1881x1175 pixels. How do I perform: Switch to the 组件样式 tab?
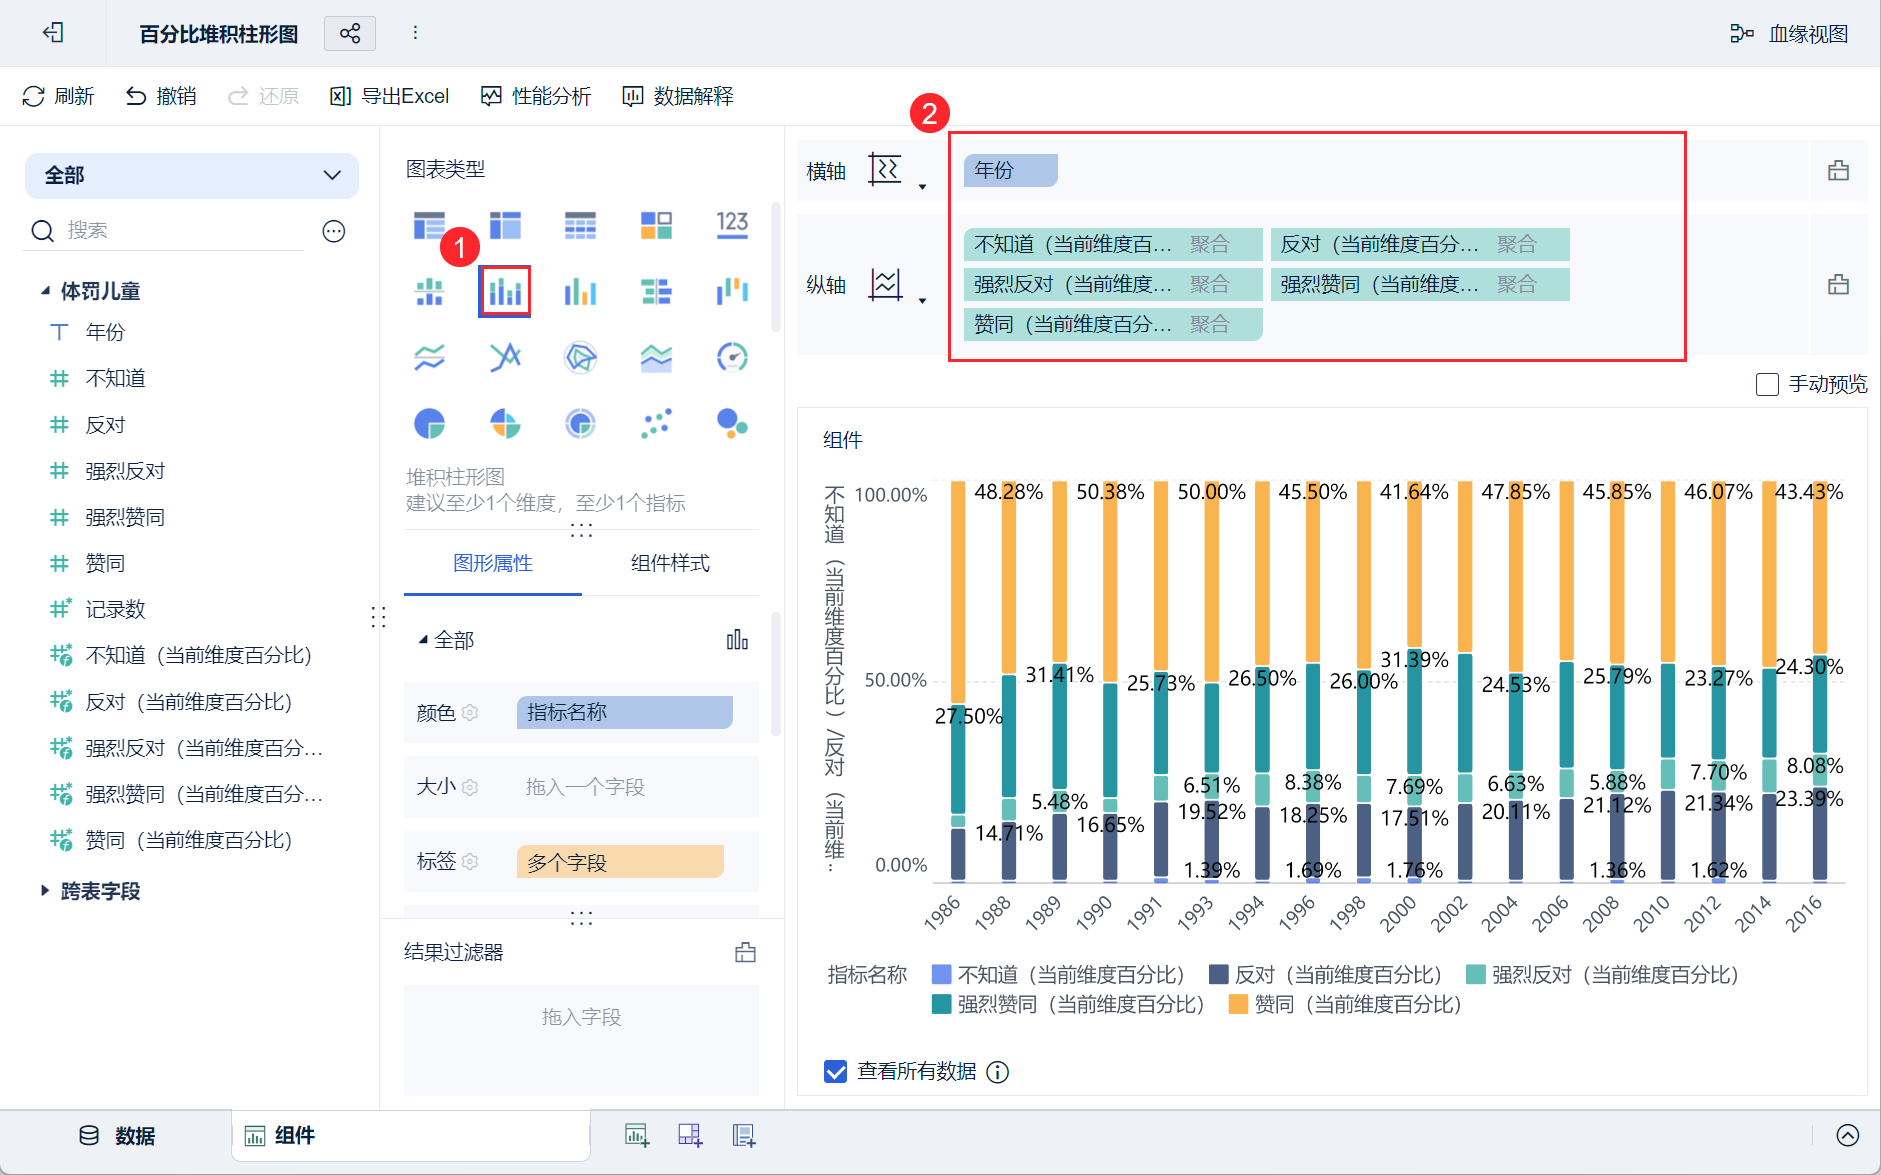670,563
